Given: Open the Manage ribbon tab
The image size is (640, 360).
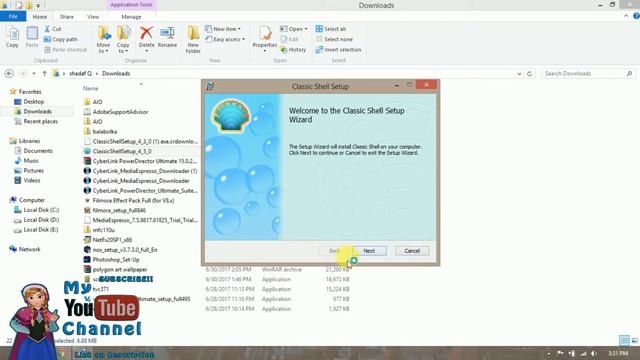Looking at the screenshot, I should coord(131,17).
